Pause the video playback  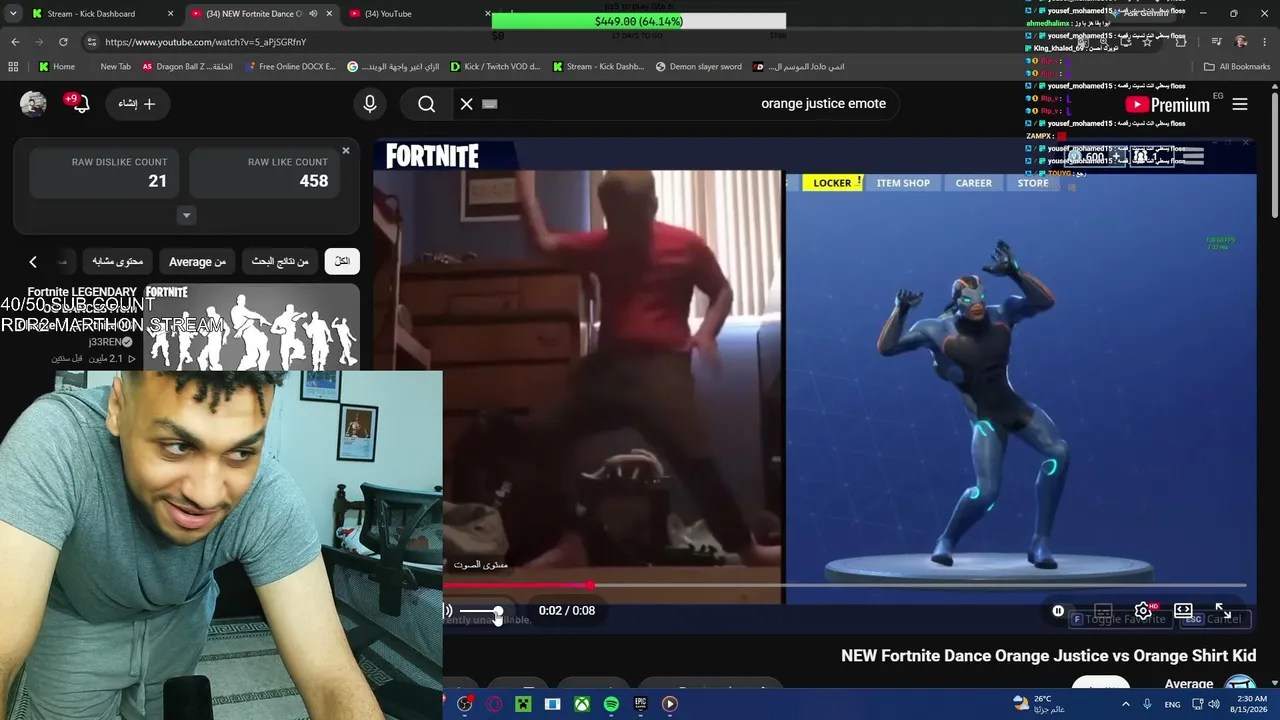click(x=1058, y=611)
